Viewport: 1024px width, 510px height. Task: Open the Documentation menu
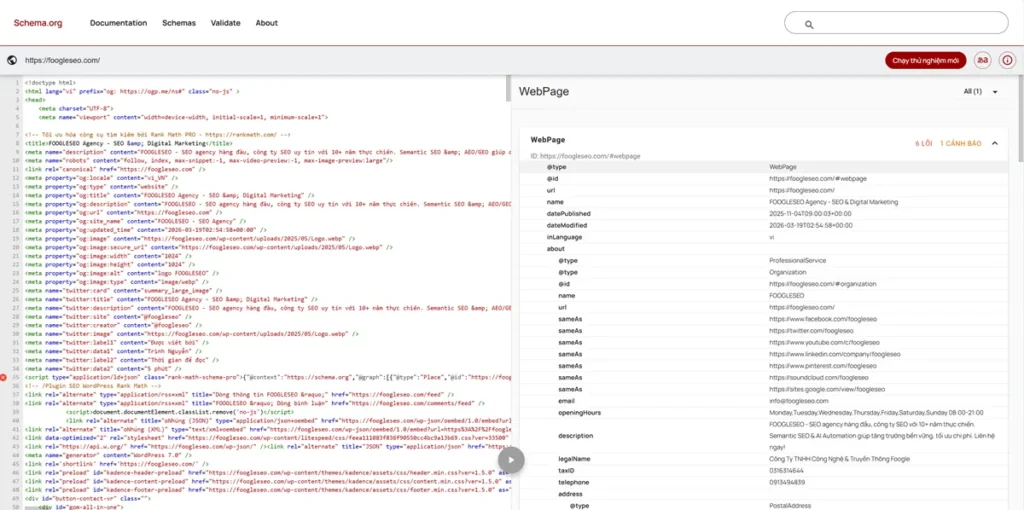pos(118,23)
